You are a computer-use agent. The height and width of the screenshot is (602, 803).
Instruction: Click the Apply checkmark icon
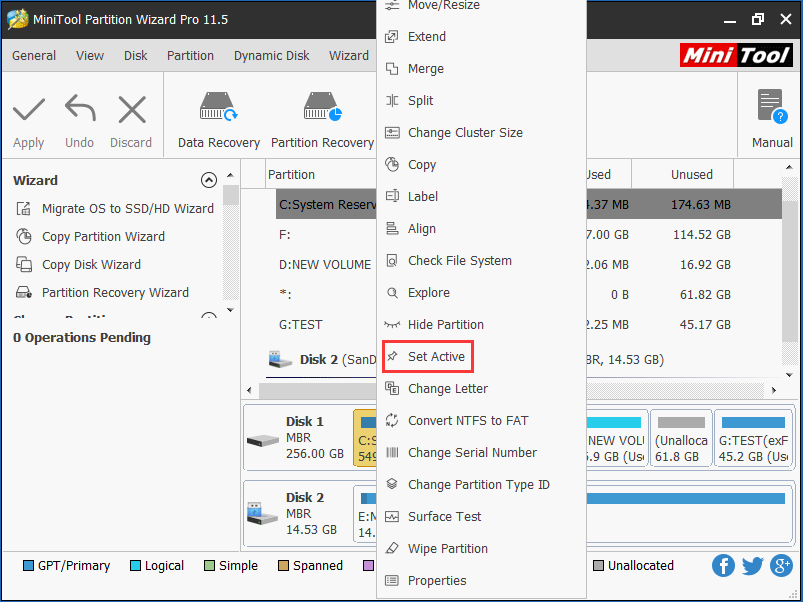pyautogui.click(x=29, y=110)
